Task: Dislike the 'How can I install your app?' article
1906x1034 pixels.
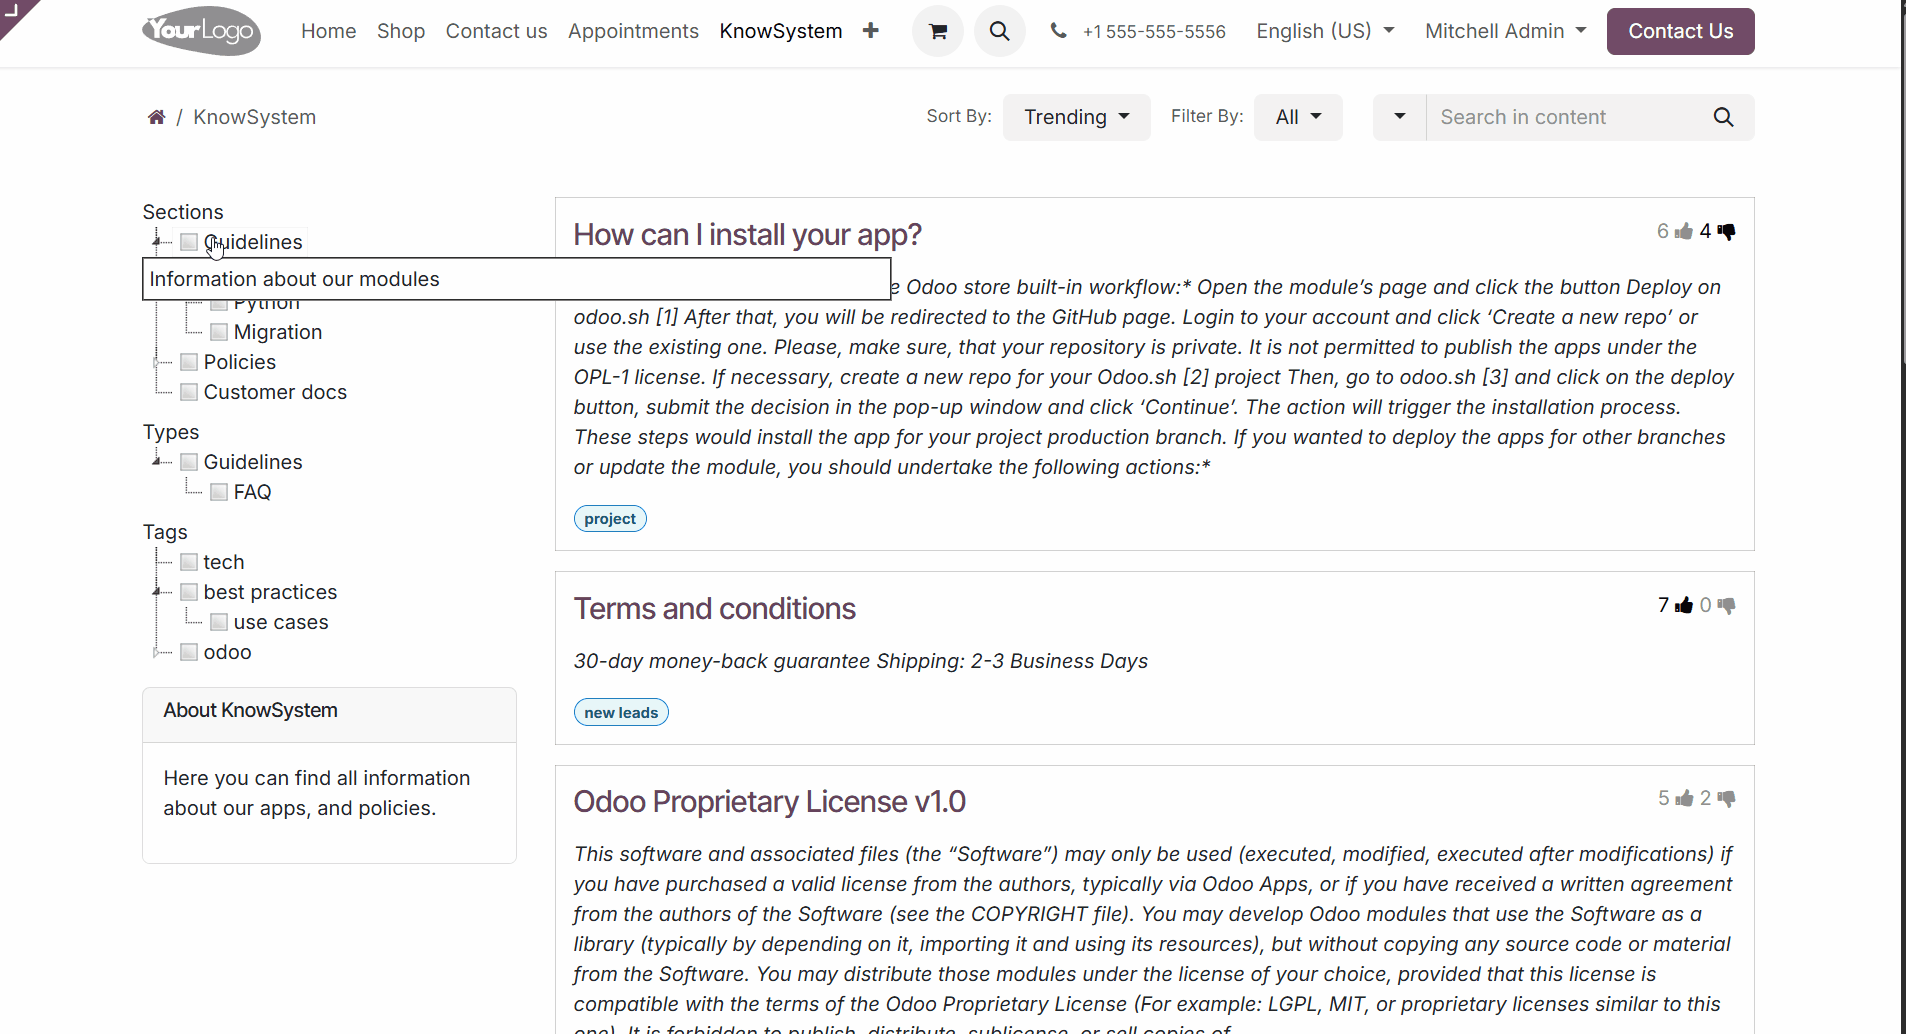Action: coord(1726,231)
